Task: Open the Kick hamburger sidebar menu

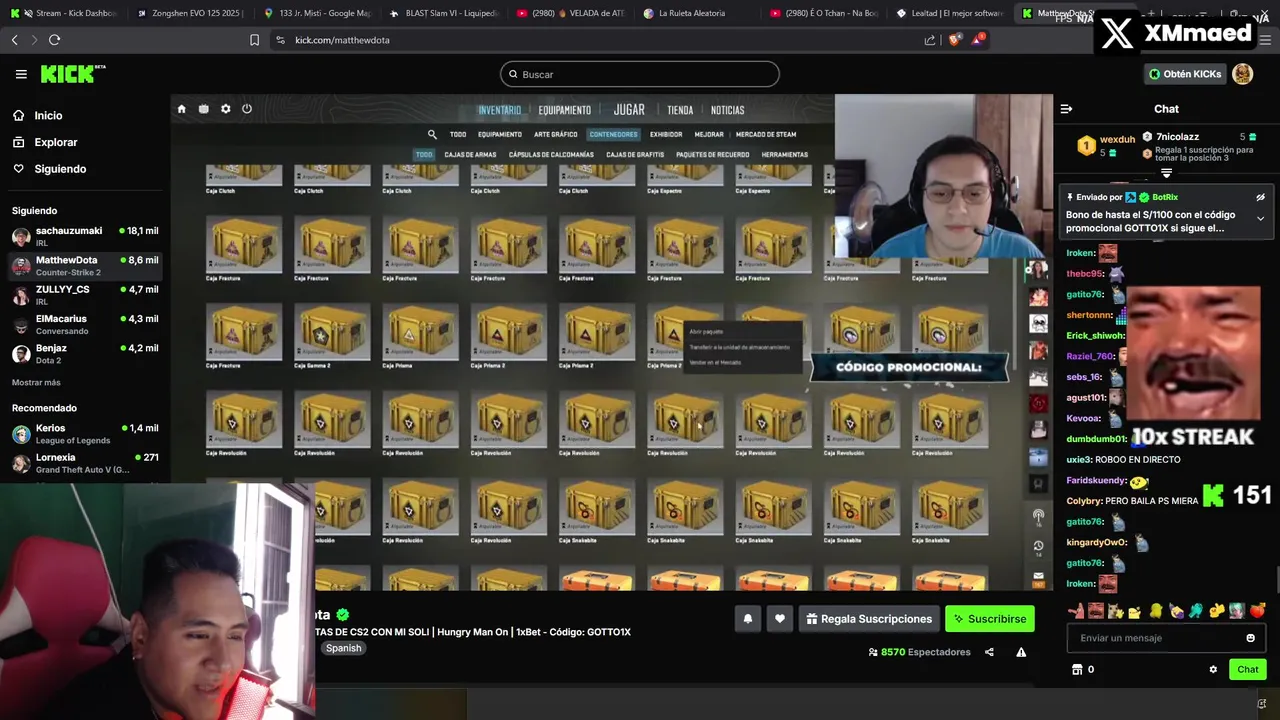Action: [x=21, y=74]
